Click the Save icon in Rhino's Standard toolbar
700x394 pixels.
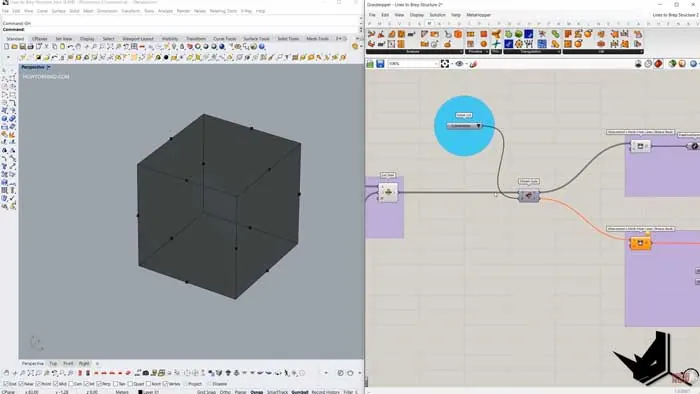[x=22, y=46]
